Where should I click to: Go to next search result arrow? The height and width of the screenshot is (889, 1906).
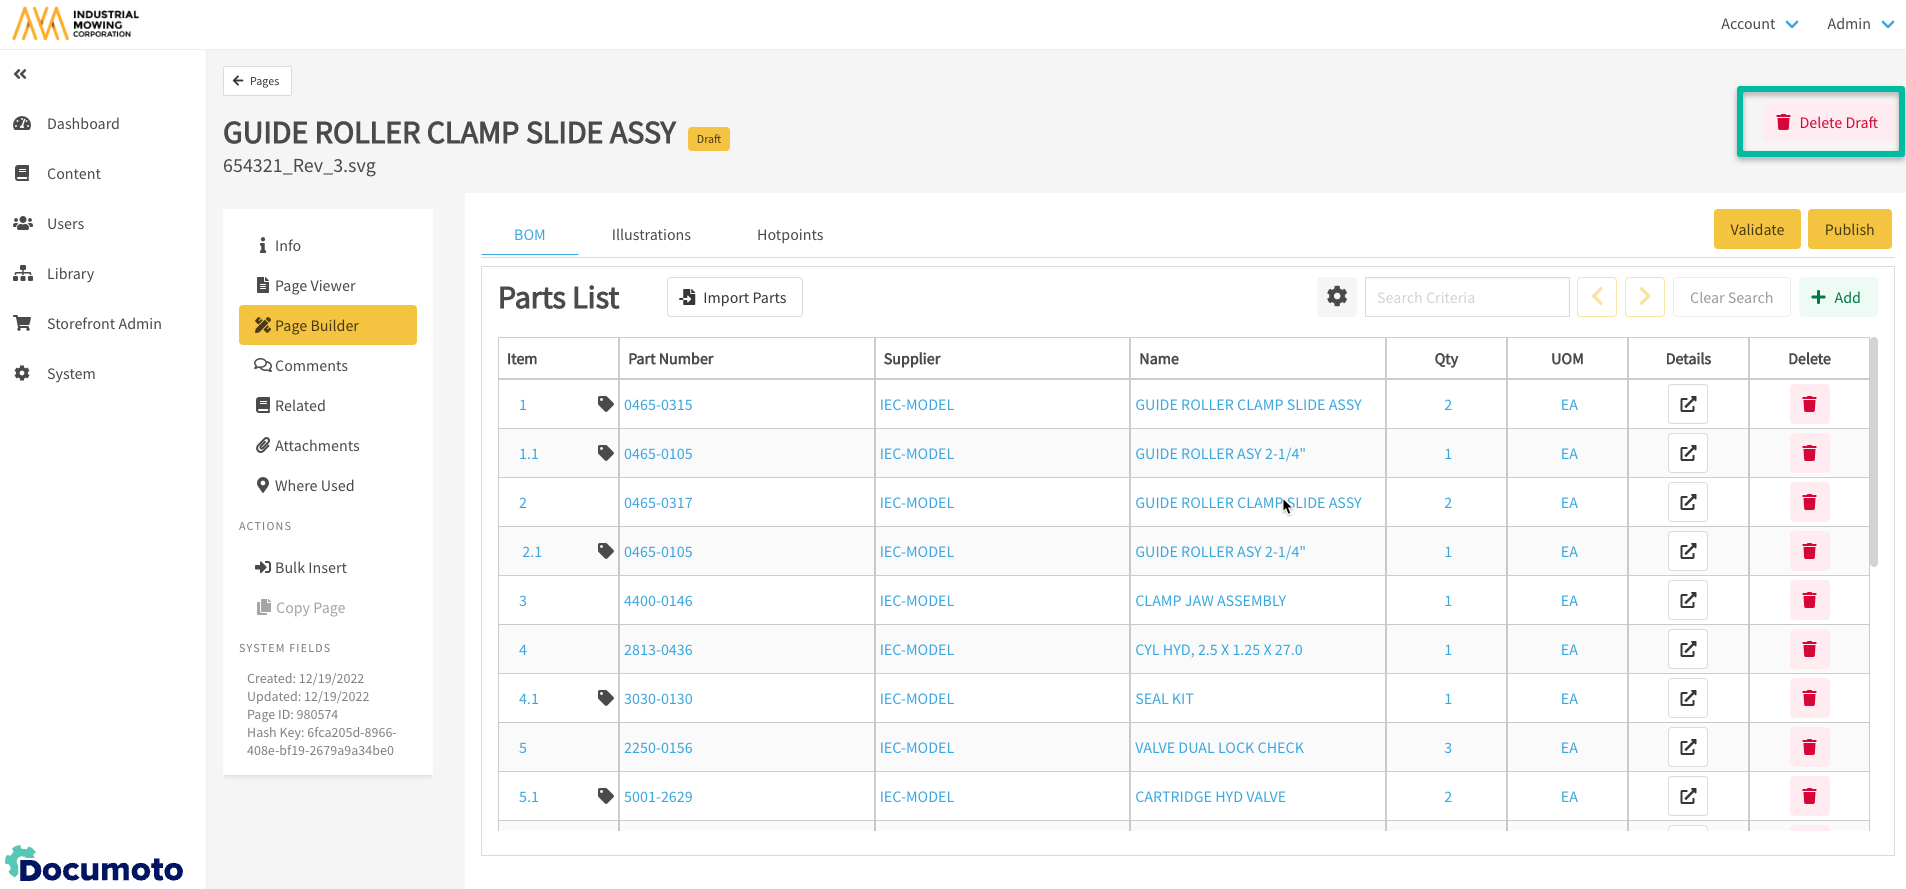[1644, 297]
